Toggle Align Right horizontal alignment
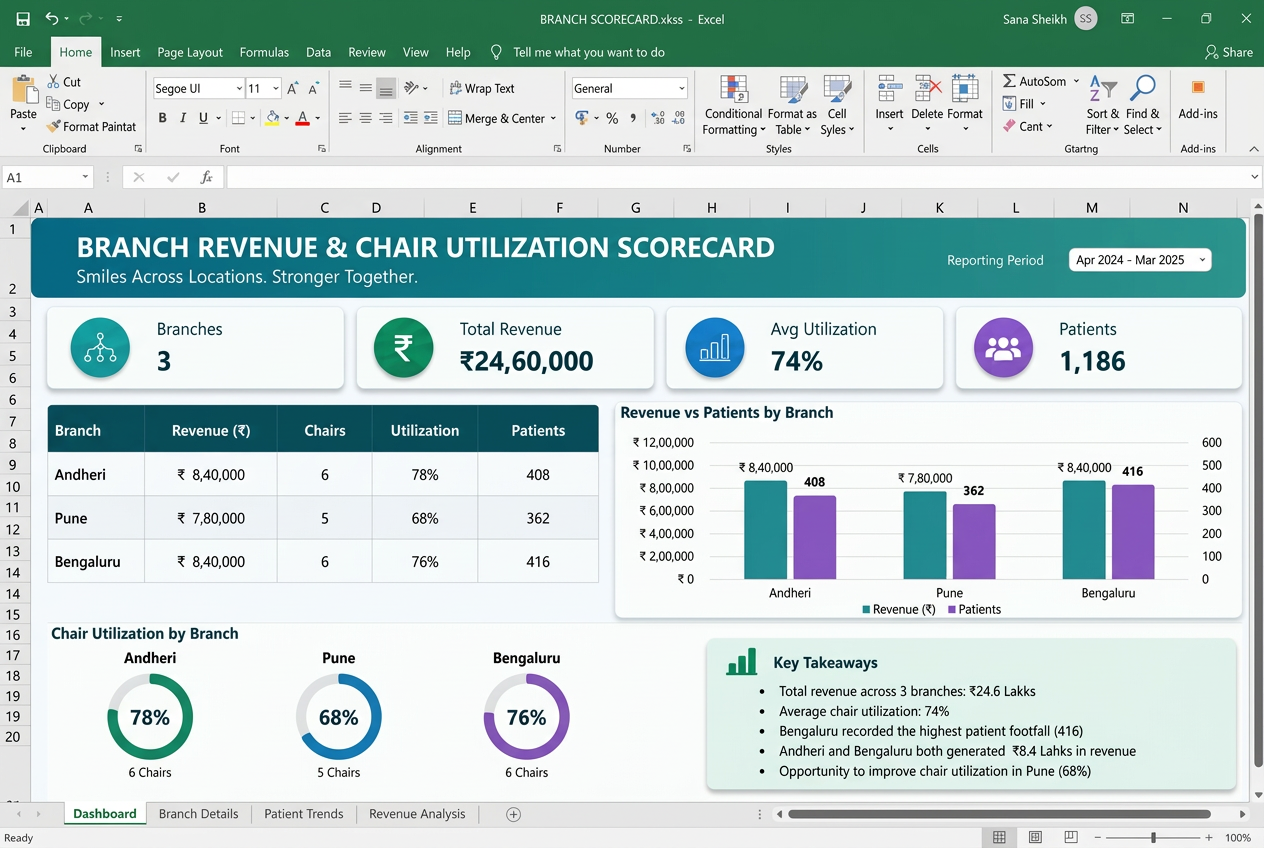 coord(386,118)
